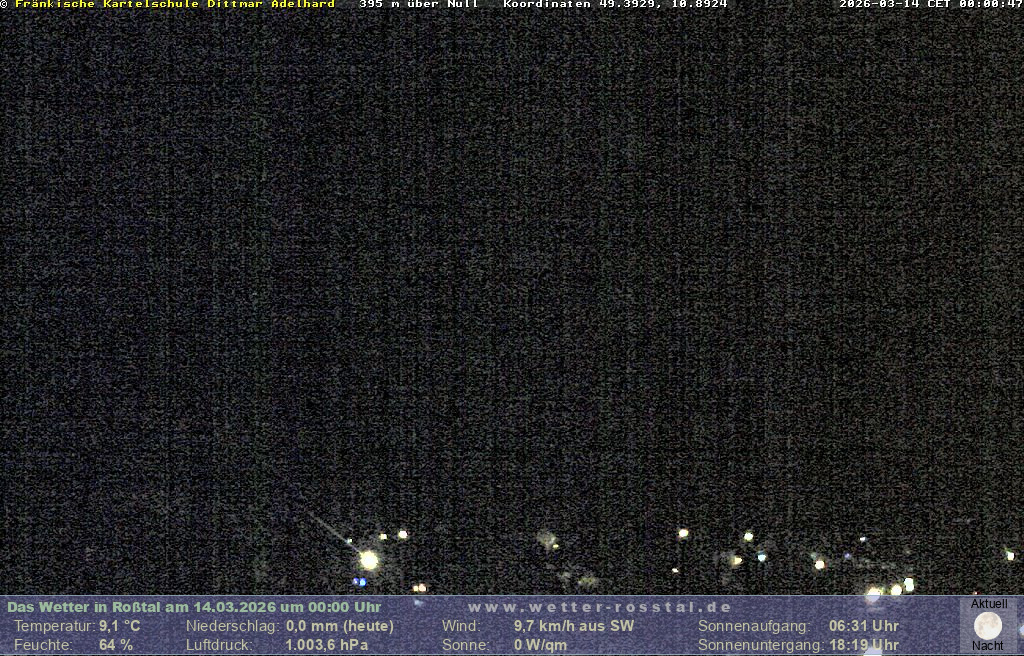Click the wind reading 9,7 km/h aus SW
Image resolution: width=1024 pixels, height=656 pixels.
click(573, 626)
